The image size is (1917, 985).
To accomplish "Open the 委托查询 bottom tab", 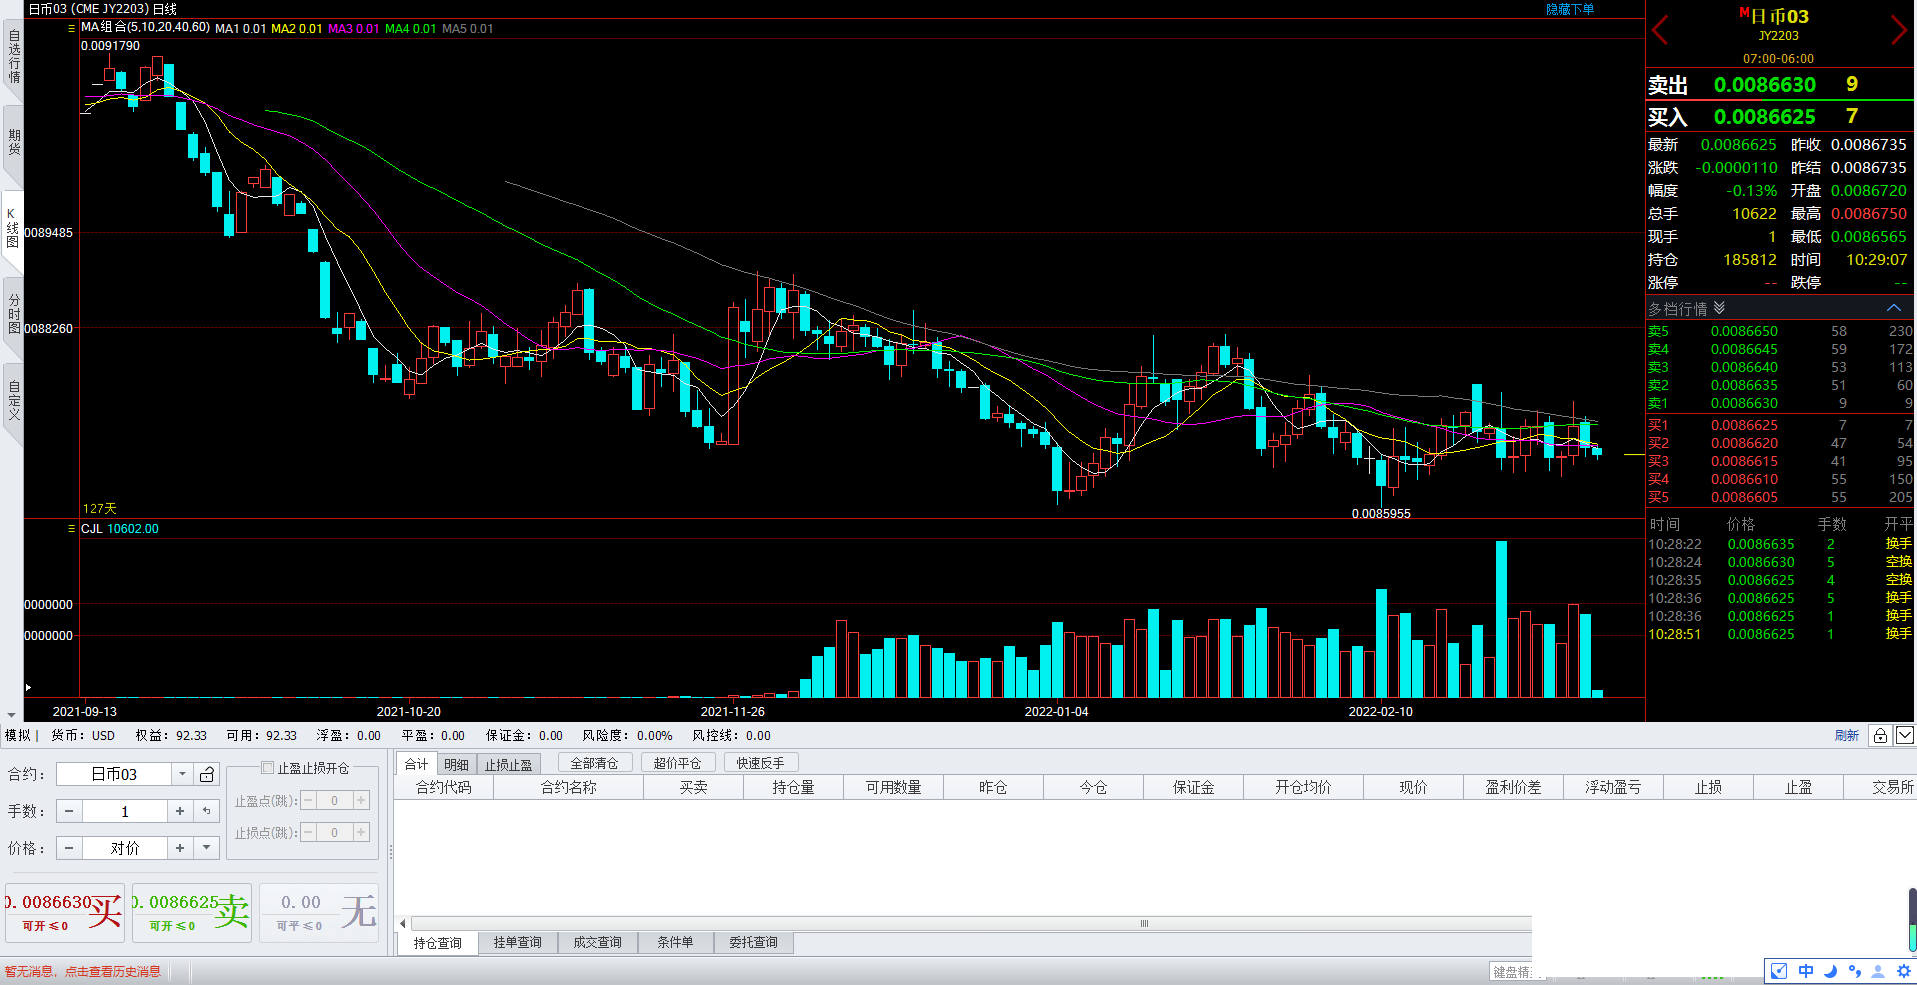I will click(x=753, y=942).
